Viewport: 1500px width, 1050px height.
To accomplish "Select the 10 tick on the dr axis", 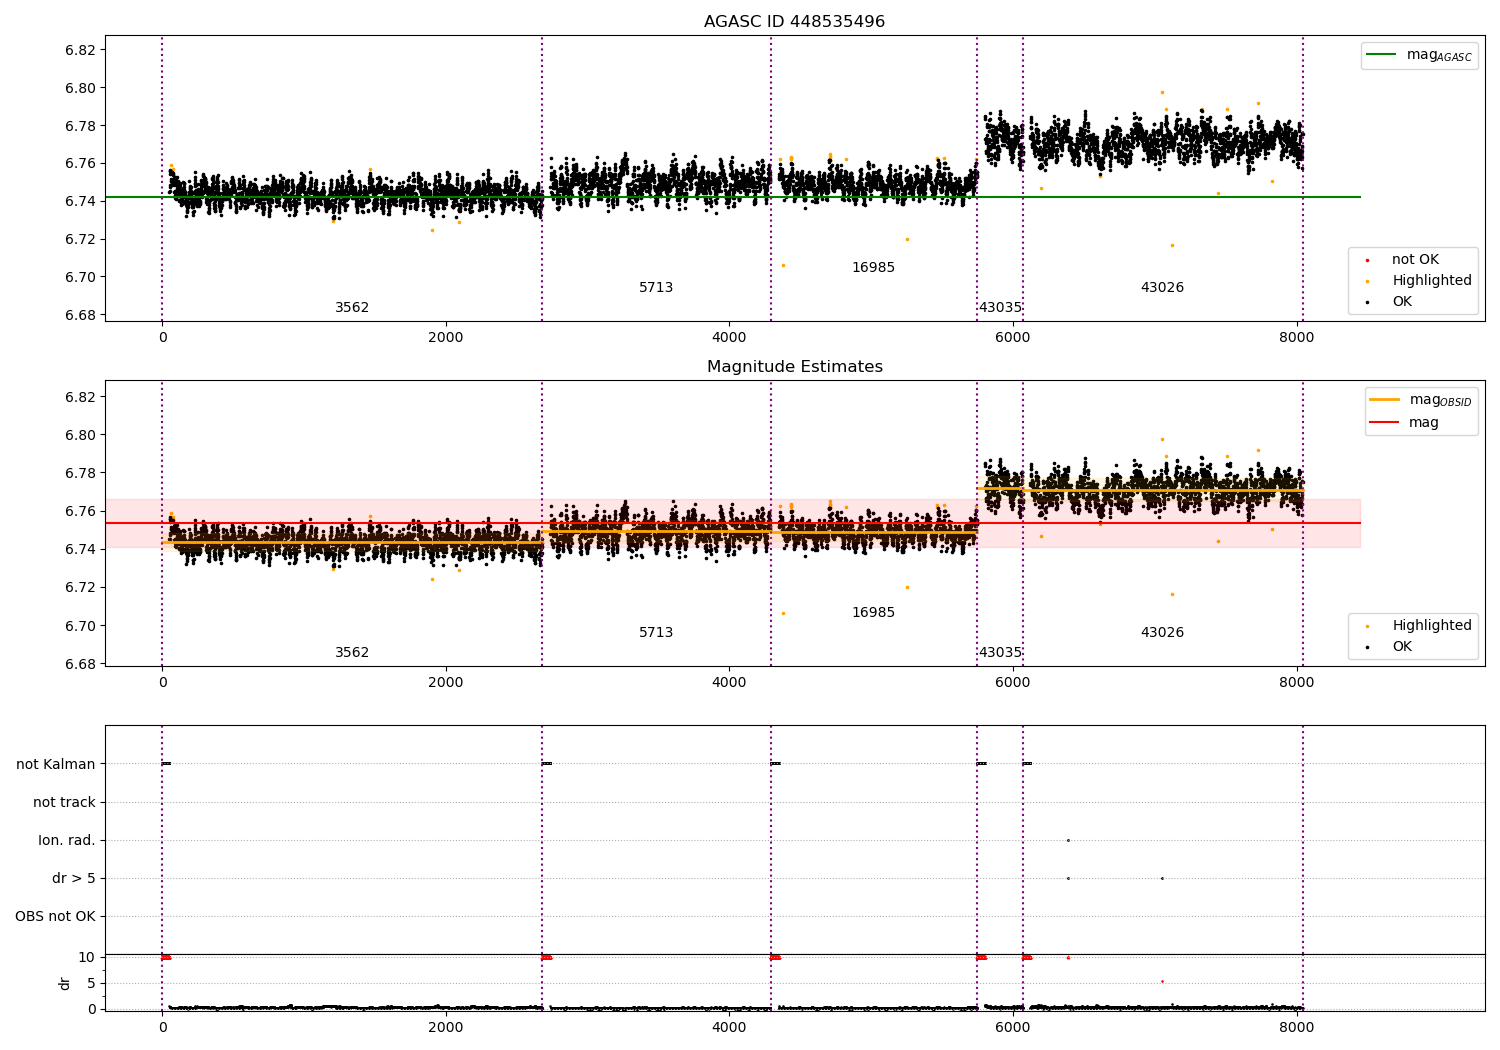I will [x=87, y=957].
